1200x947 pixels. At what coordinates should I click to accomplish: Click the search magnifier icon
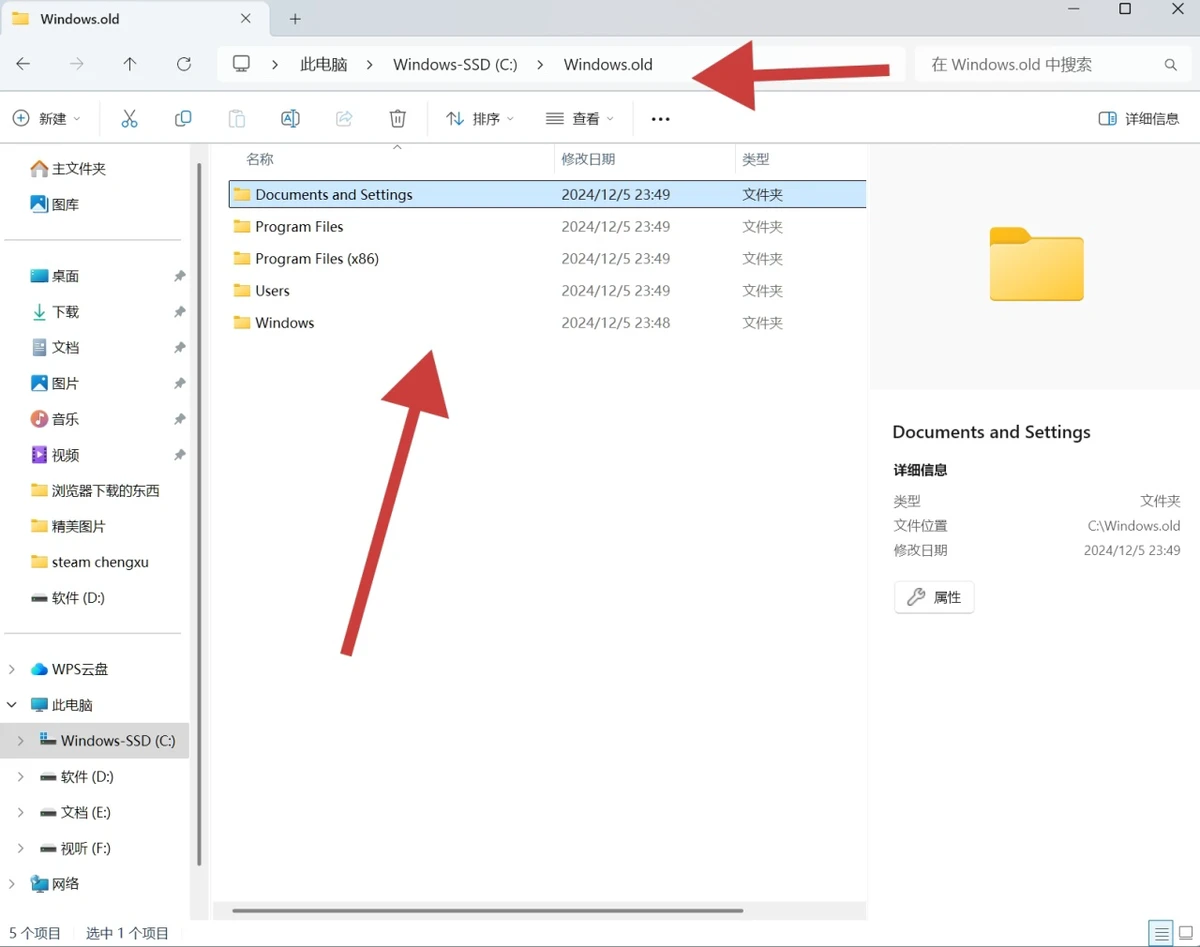[x=1170, y=65]
